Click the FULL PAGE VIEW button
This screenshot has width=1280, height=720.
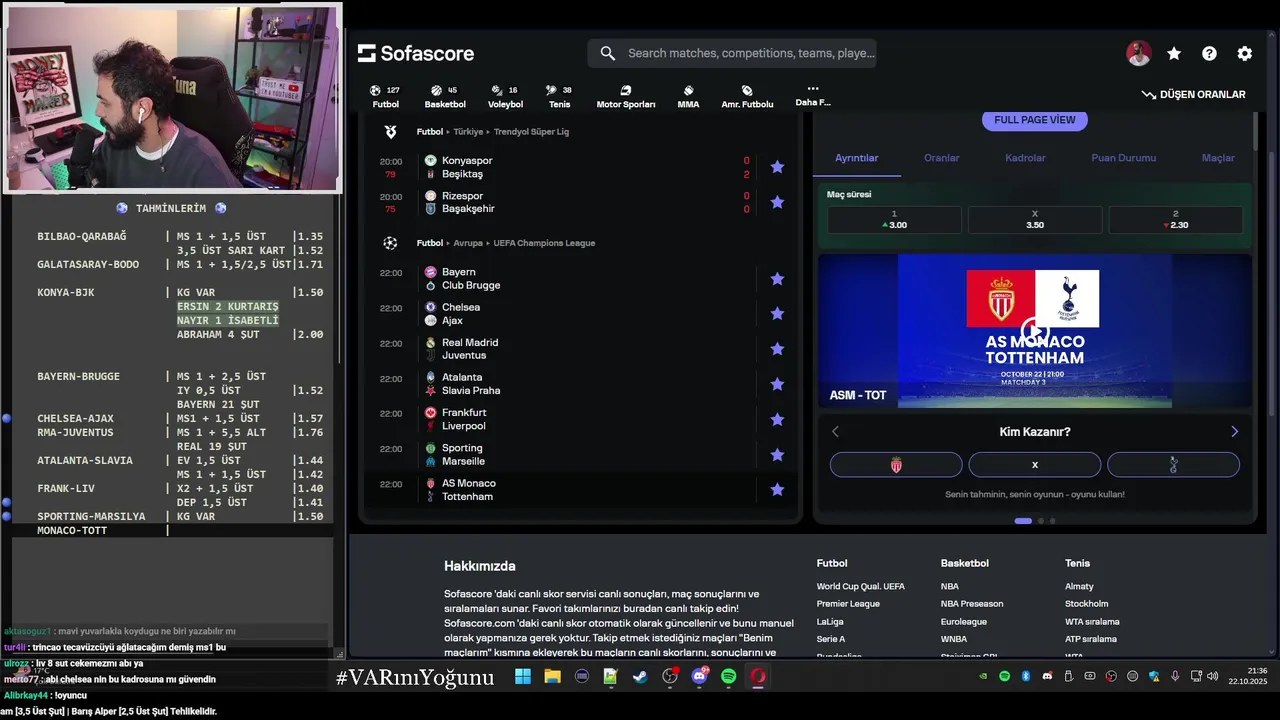click(x=1034, y=120)
